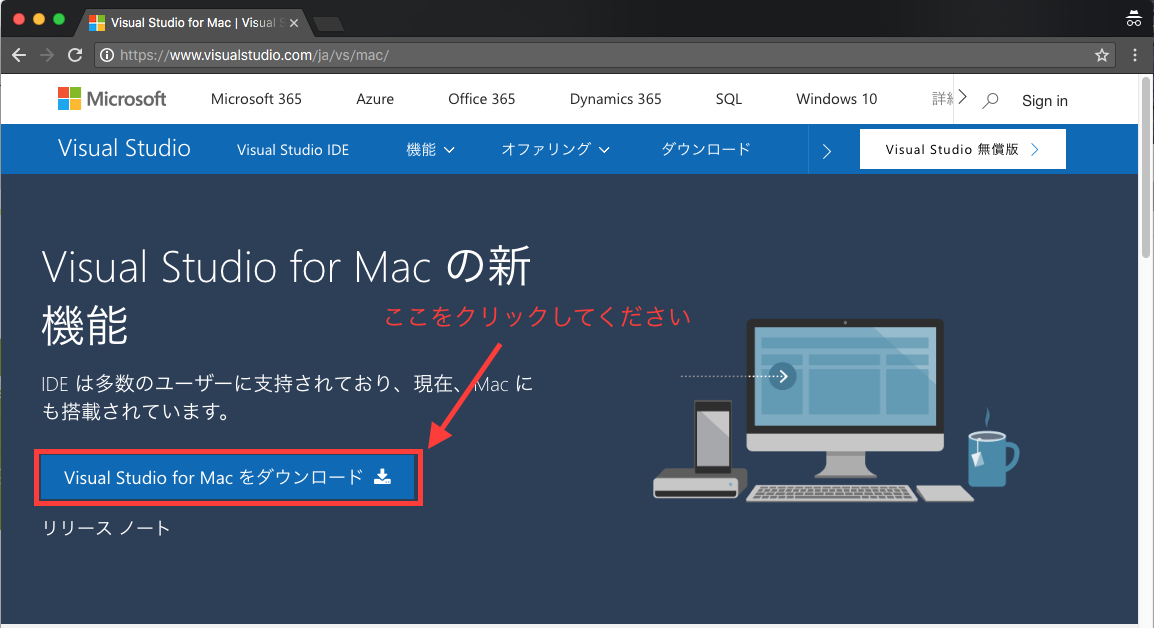Click the Microsoft logo

[x=112, y=99]
